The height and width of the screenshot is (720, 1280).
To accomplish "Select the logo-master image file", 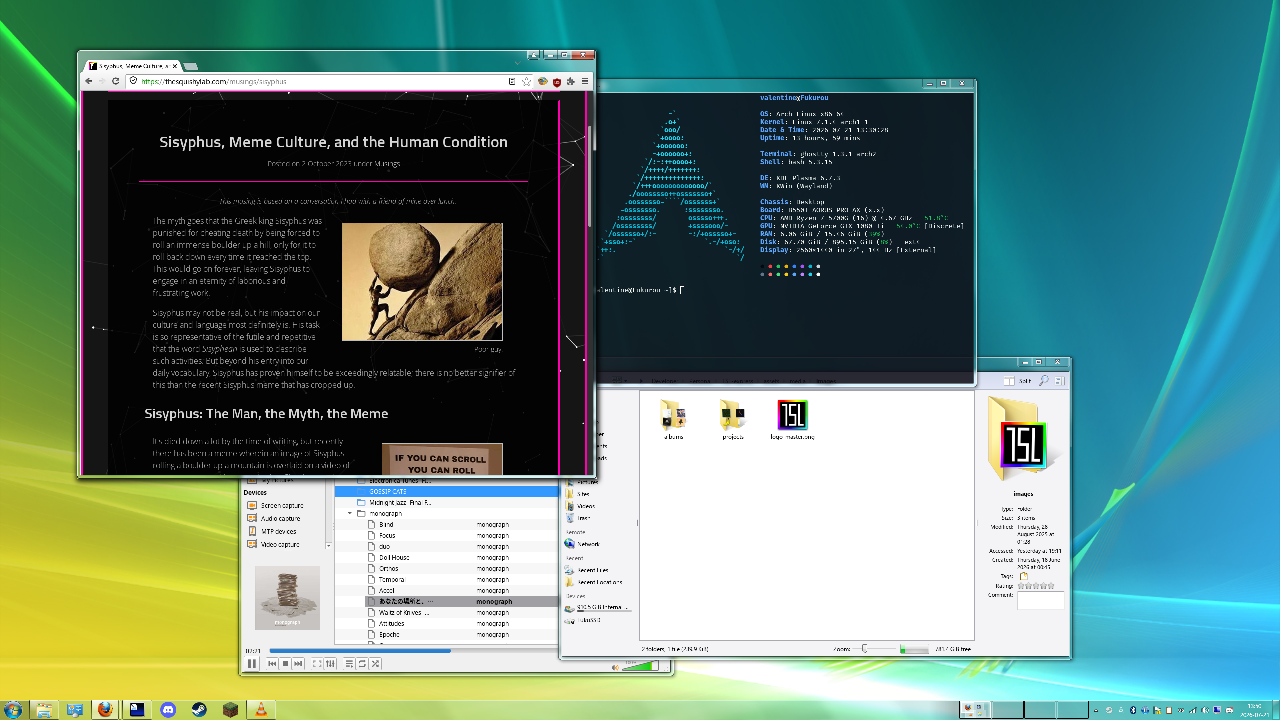I will (792, 420).
